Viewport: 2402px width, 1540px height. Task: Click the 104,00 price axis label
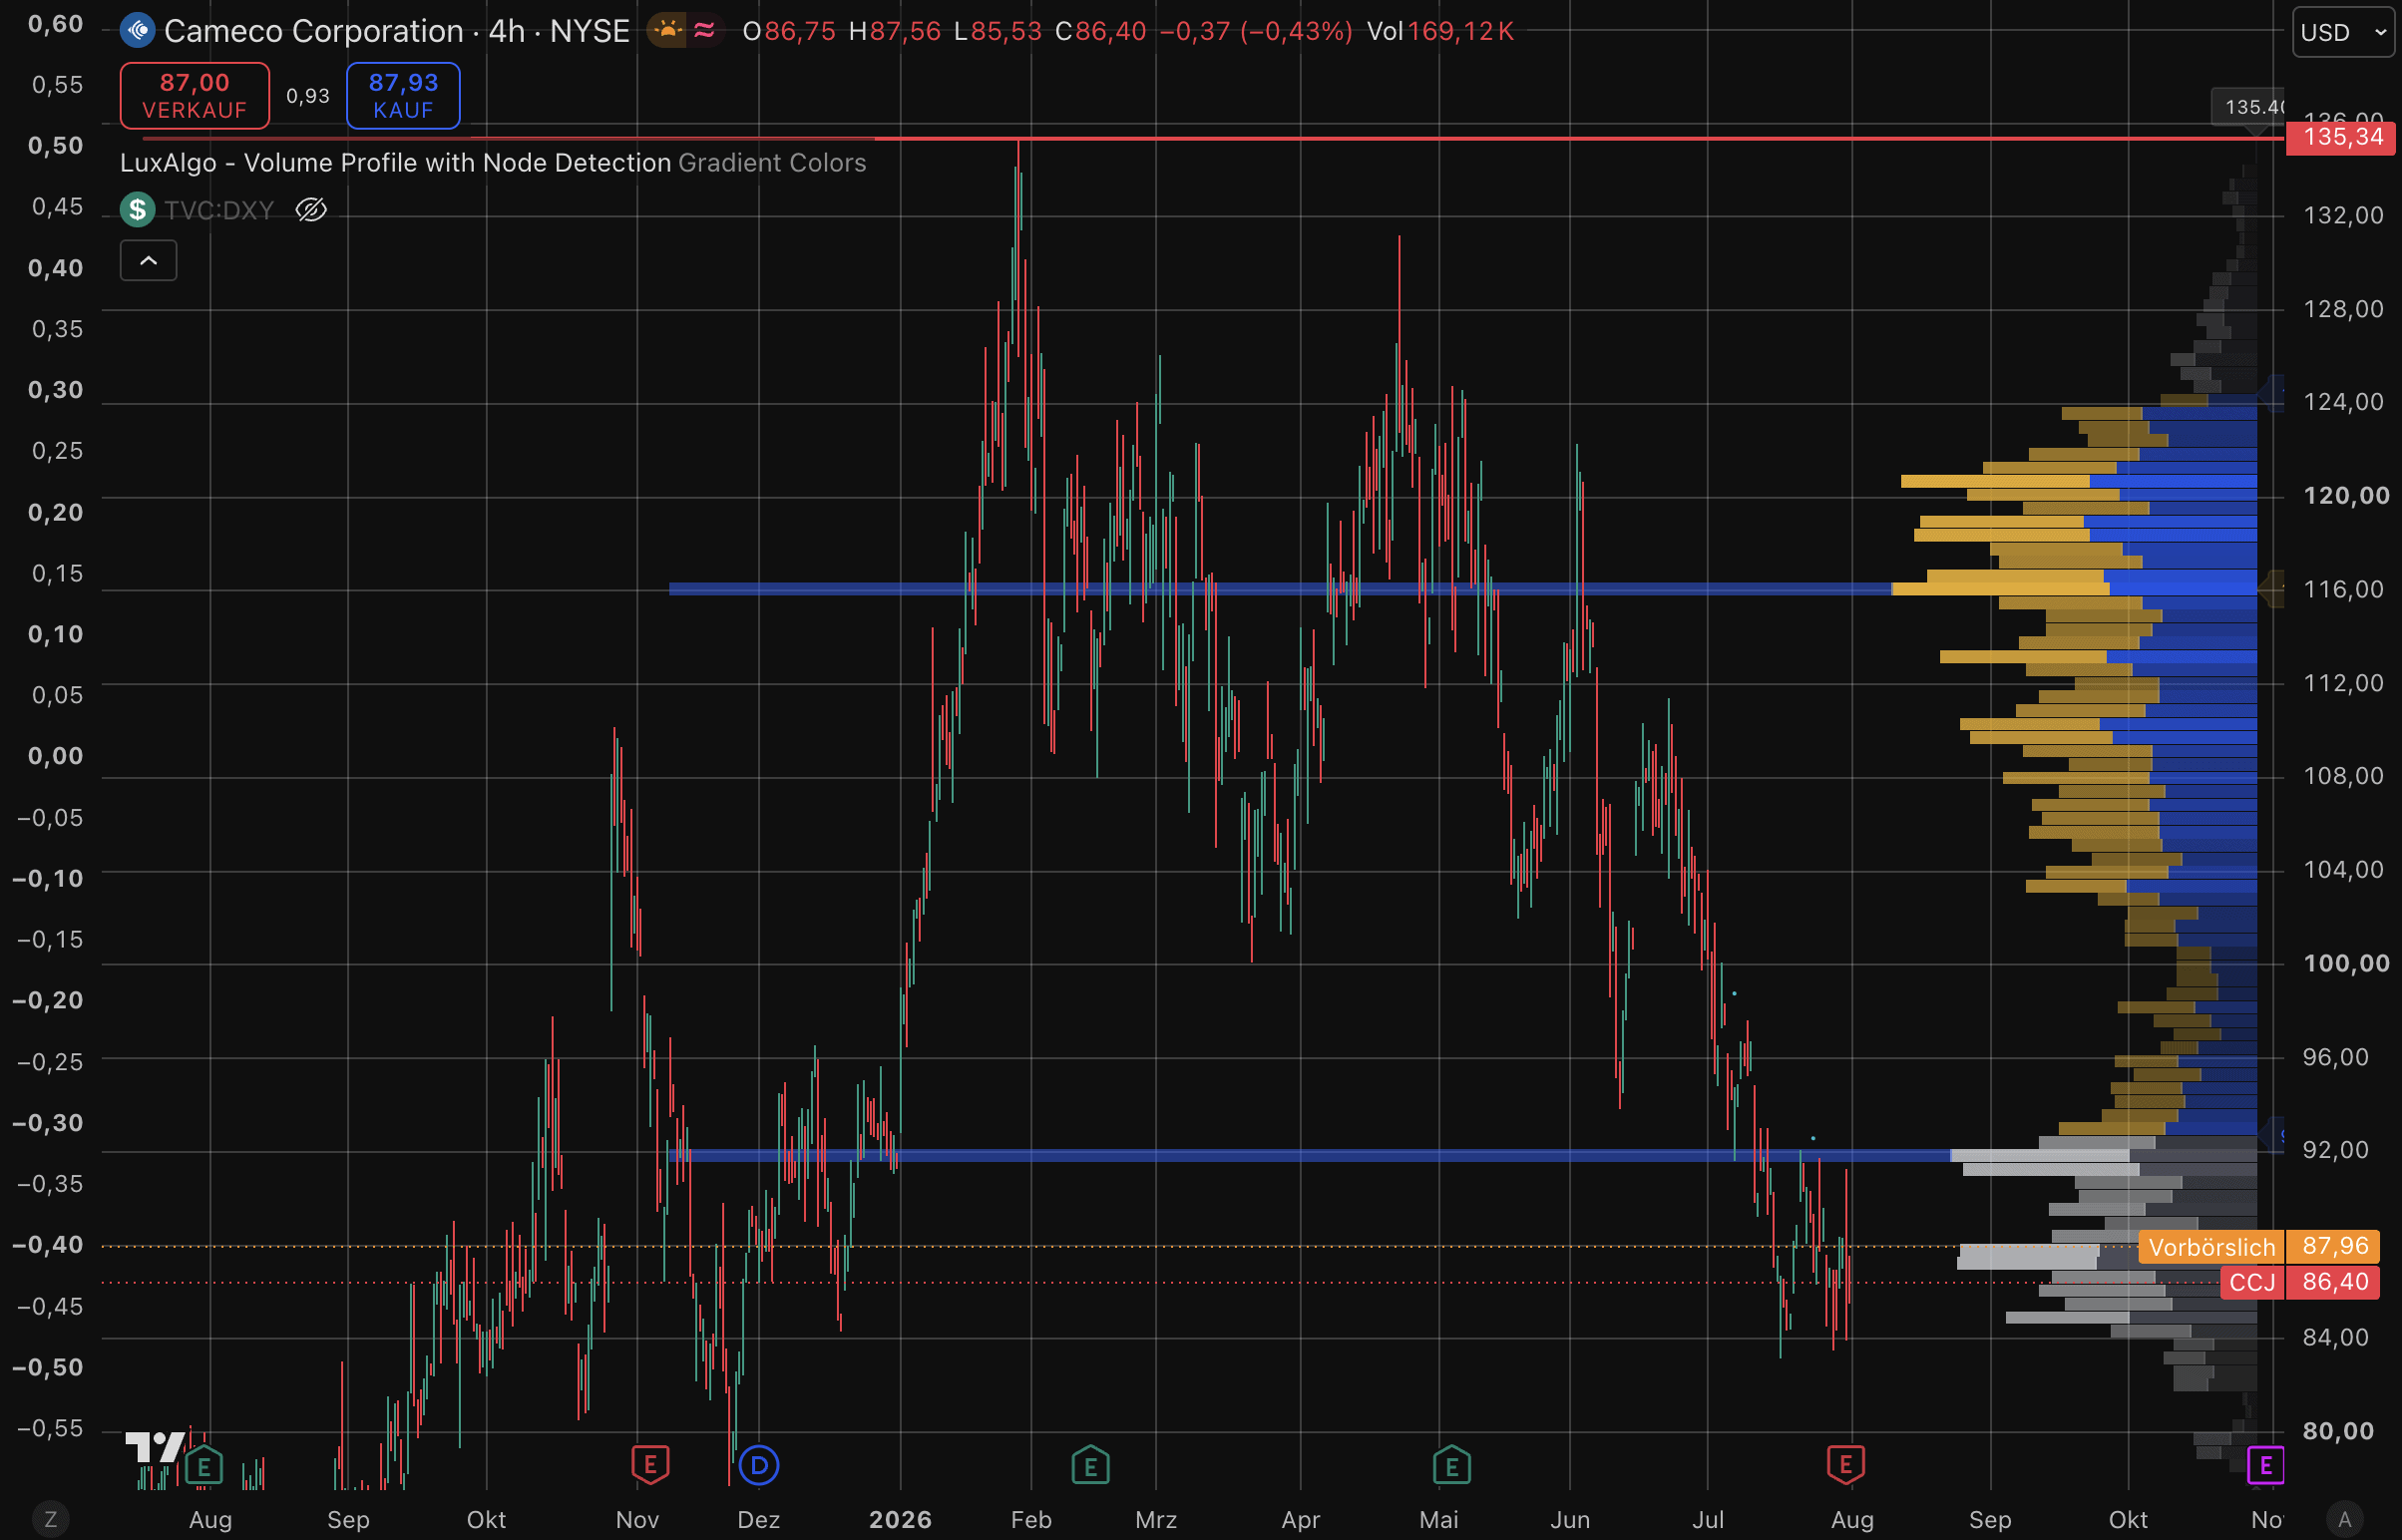pyautogui.click(x=2343, y=870)
